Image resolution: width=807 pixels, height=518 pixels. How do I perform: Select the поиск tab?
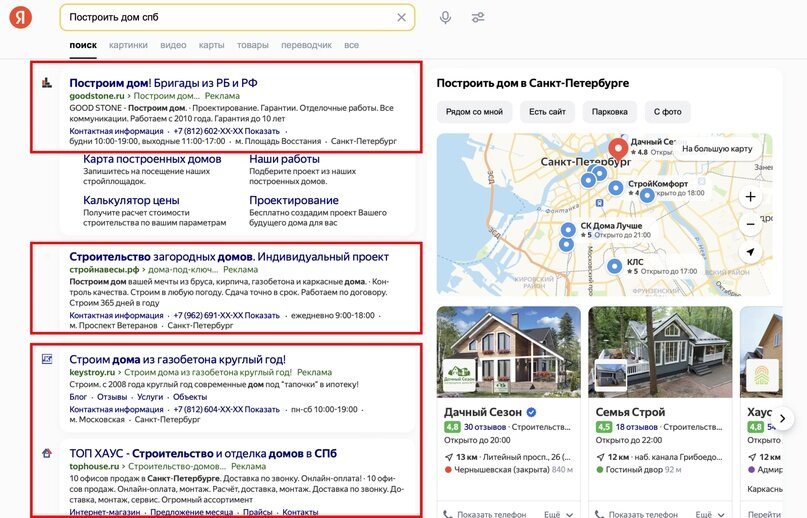coord(83,45)
